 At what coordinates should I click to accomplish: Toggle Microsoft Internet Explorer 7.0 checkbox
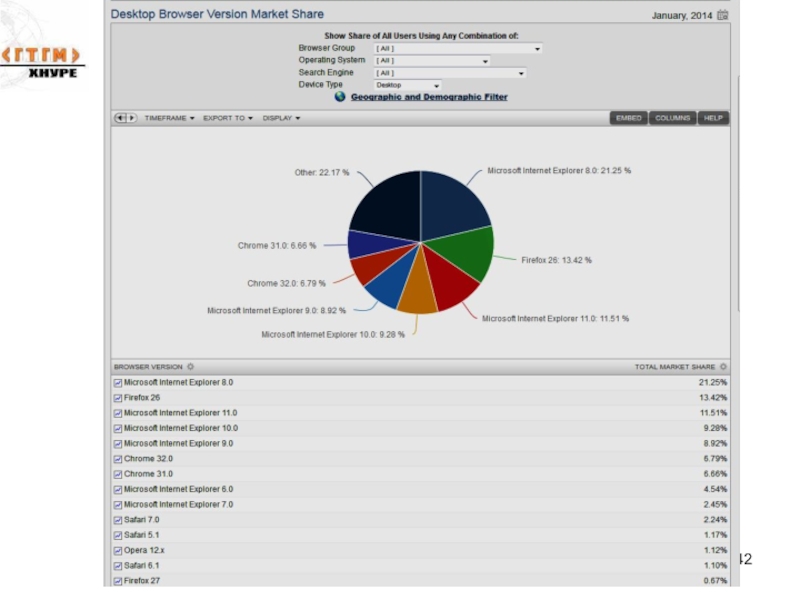point(118,505)
